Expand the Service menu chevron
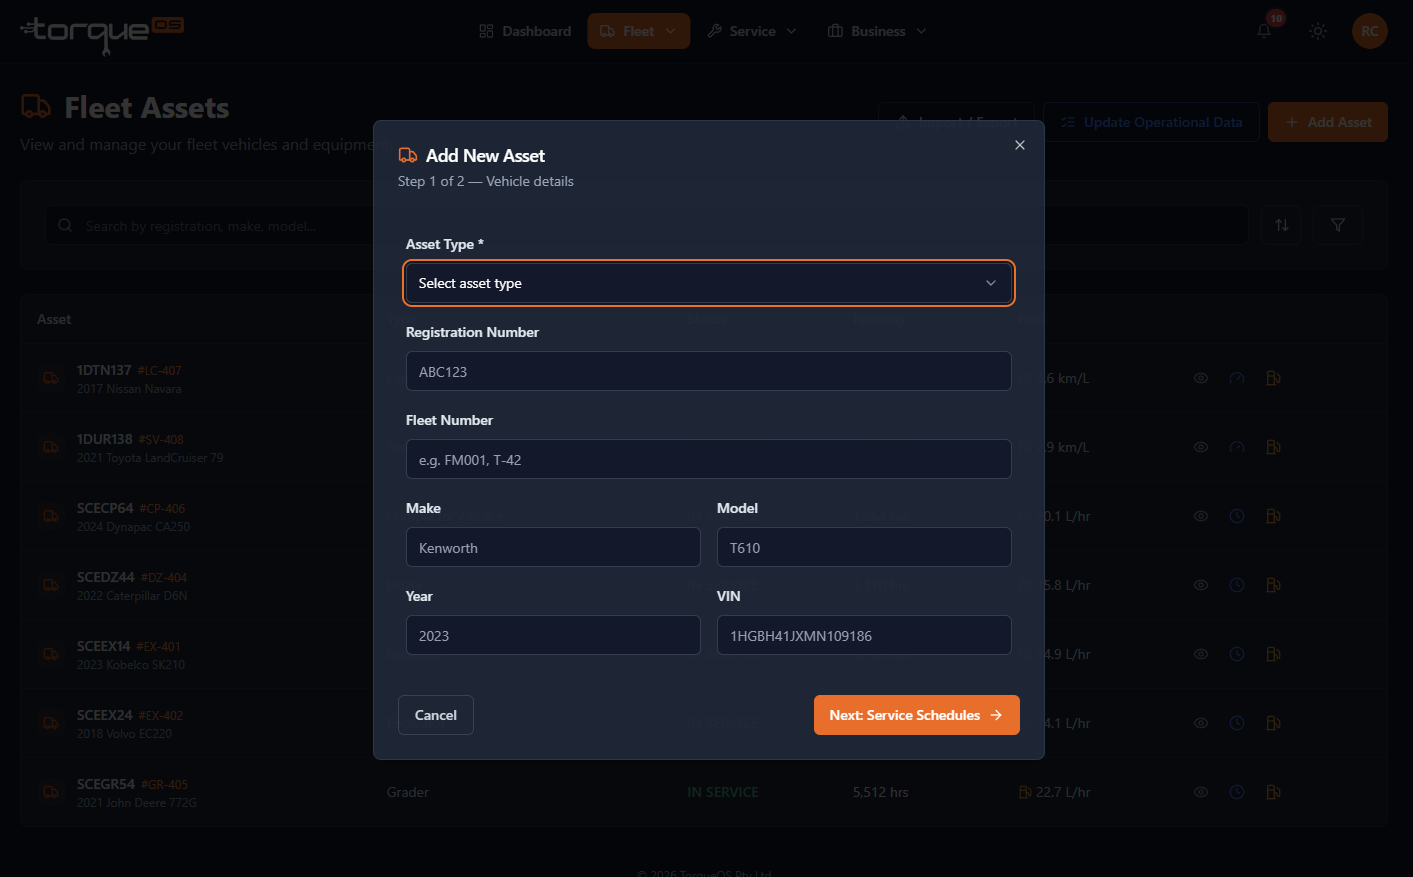Screen dimensions: 1413x877 pos(792,31)
